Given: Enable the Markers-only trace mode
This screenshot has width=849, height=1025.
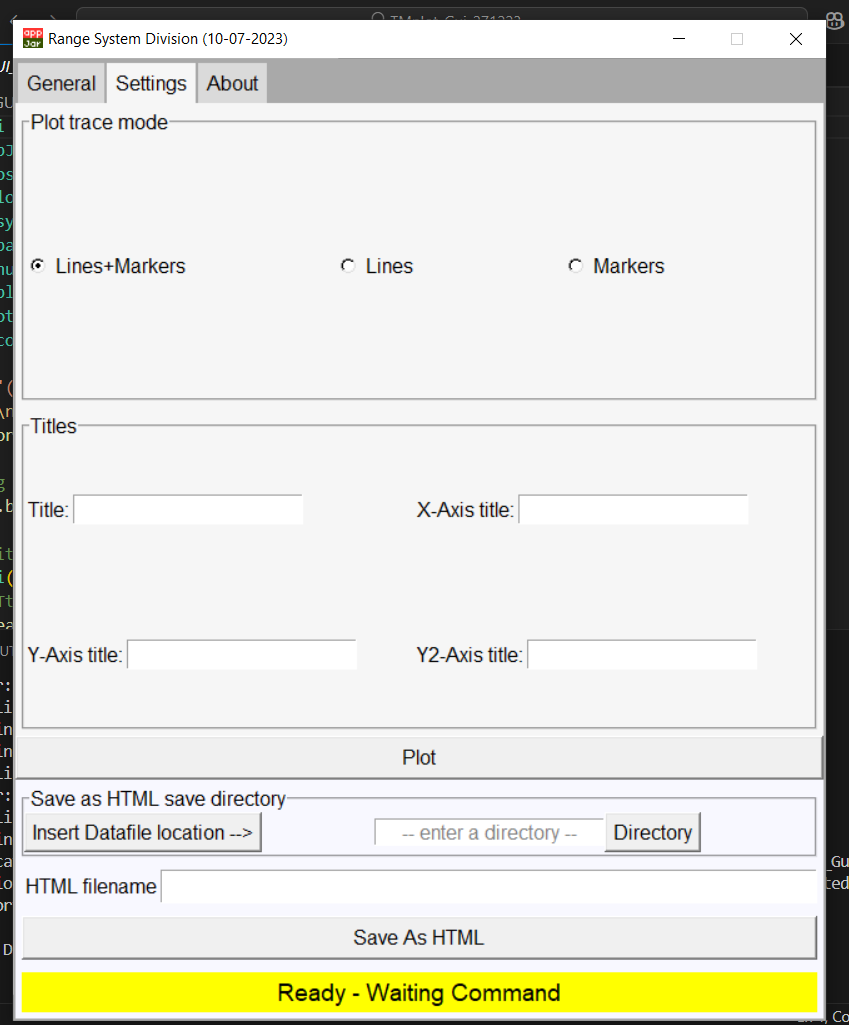Looking at the screenshot, I should point(575,266).
